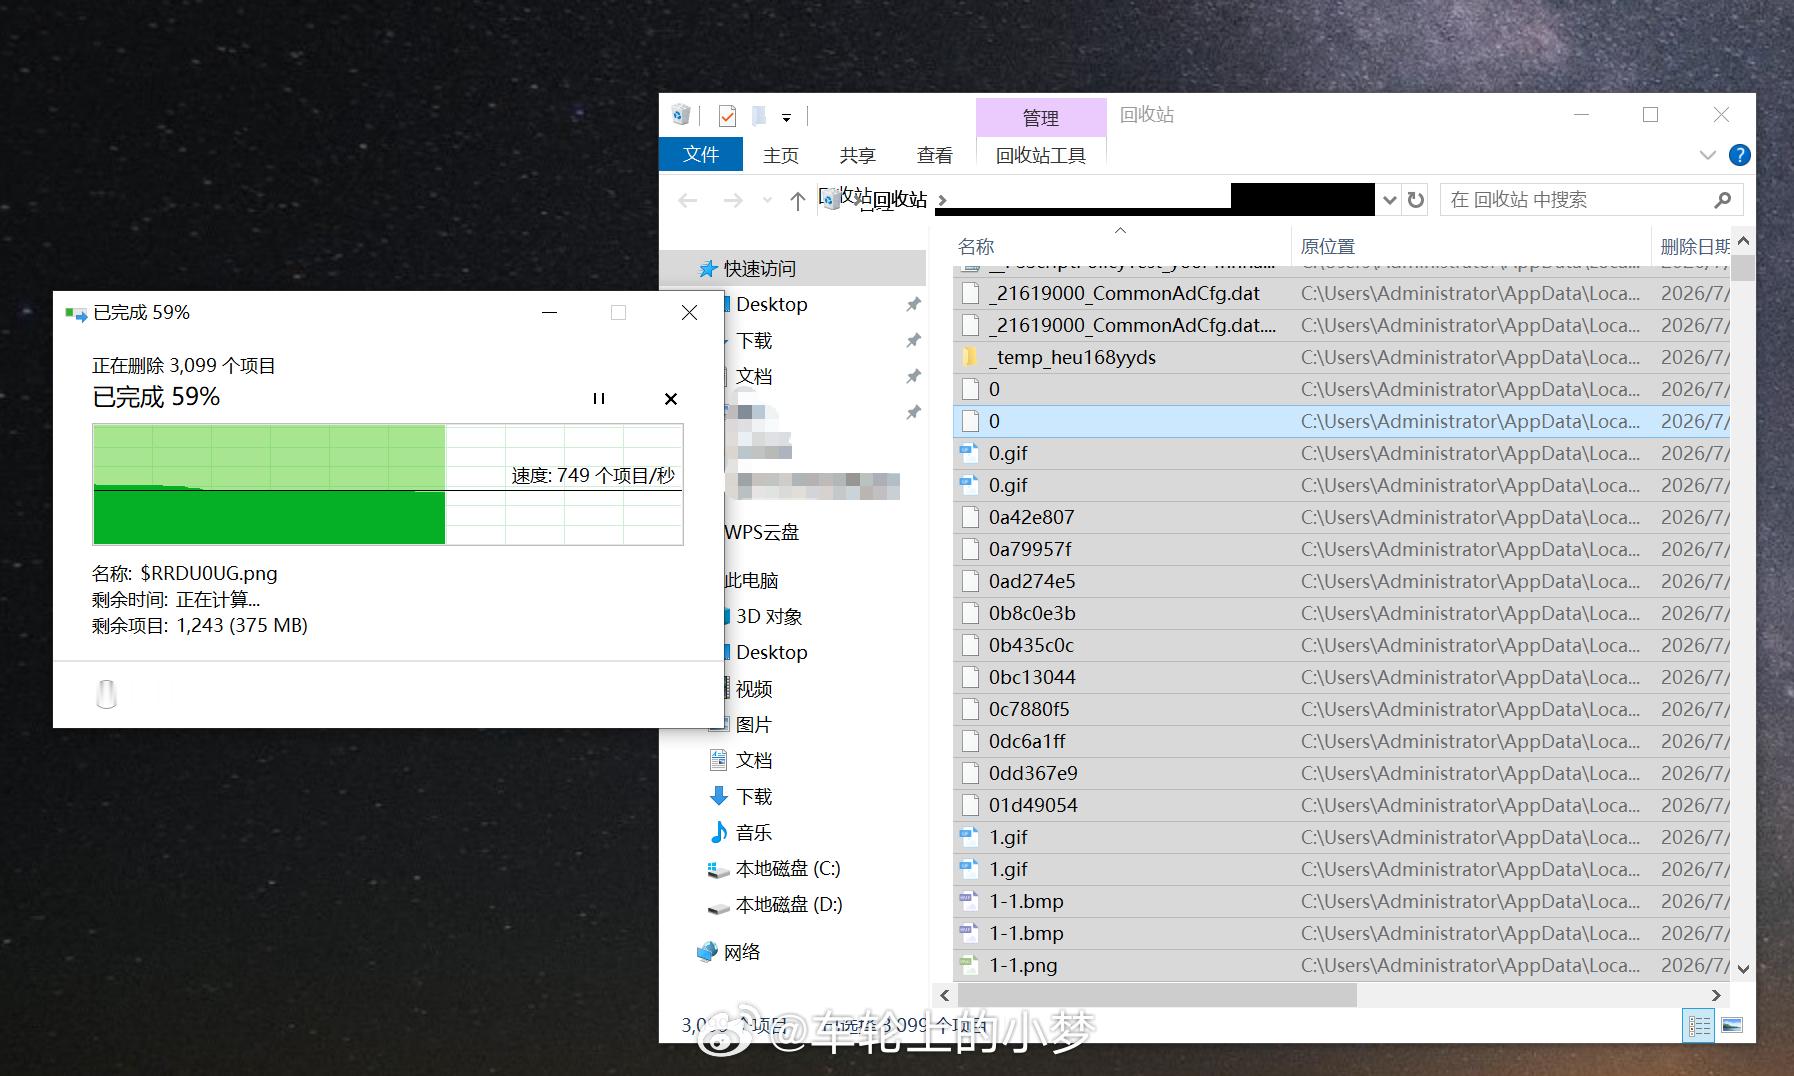Switch to large icons view

(1732, 1025)
